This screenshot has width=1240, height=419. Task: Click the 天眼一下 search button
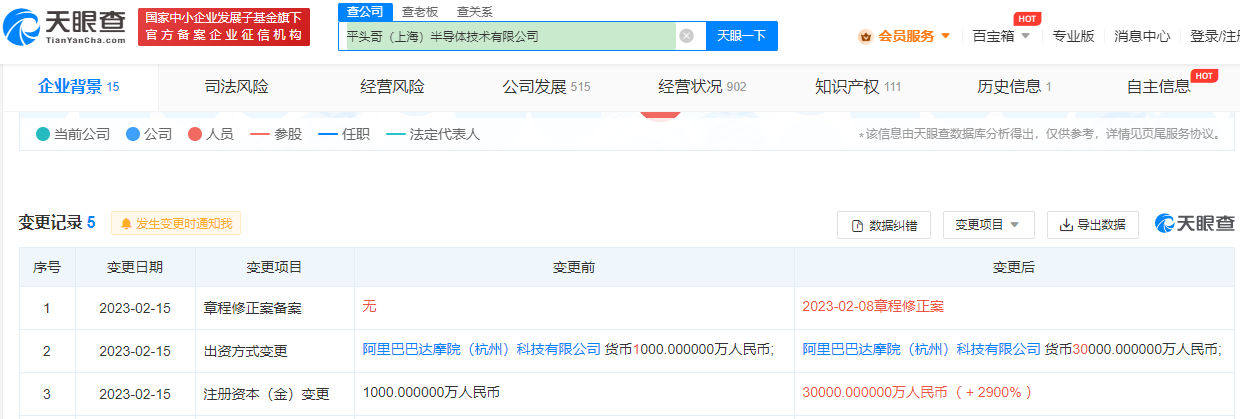tap(741, 36)
